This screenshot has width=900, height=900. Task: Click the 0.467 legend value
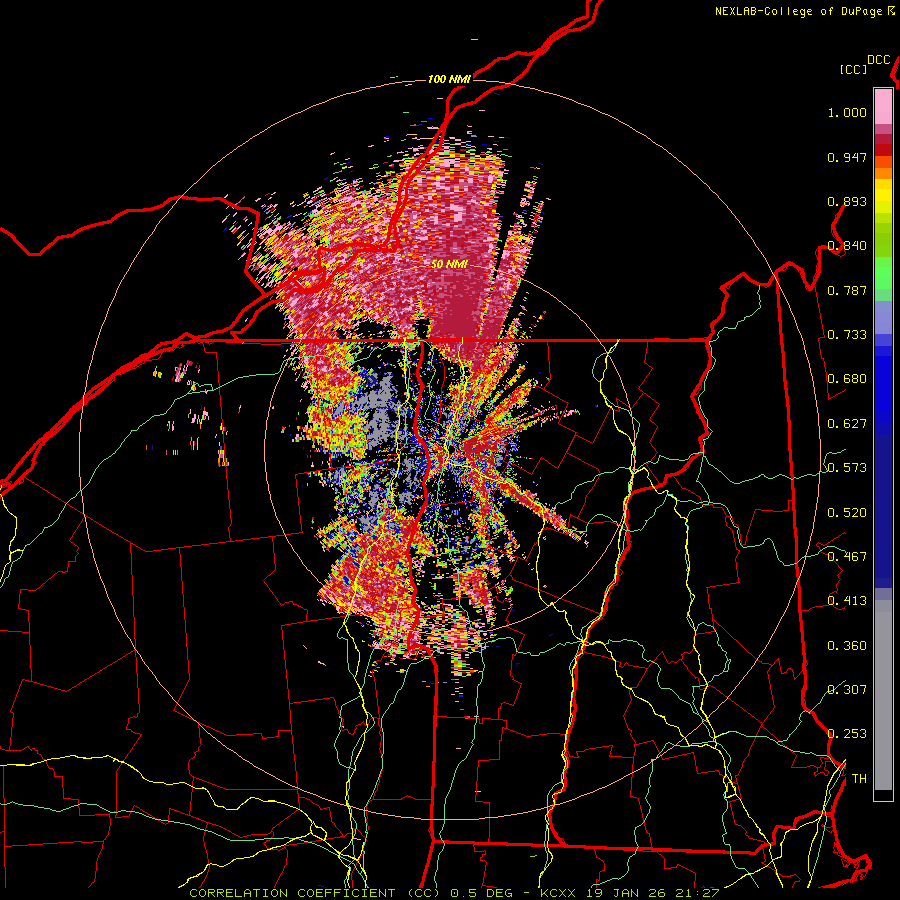[847, 557]
